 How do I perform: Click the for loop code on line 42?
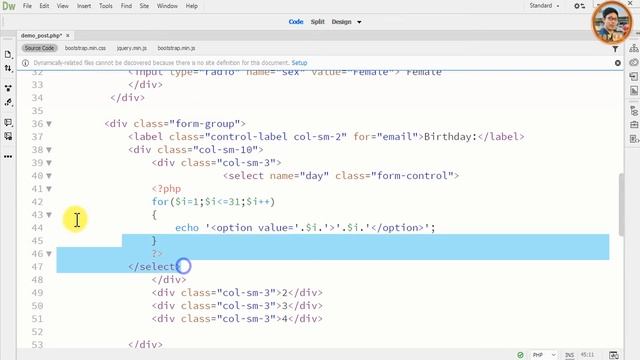pyautogui.click(x=213, y=202)
